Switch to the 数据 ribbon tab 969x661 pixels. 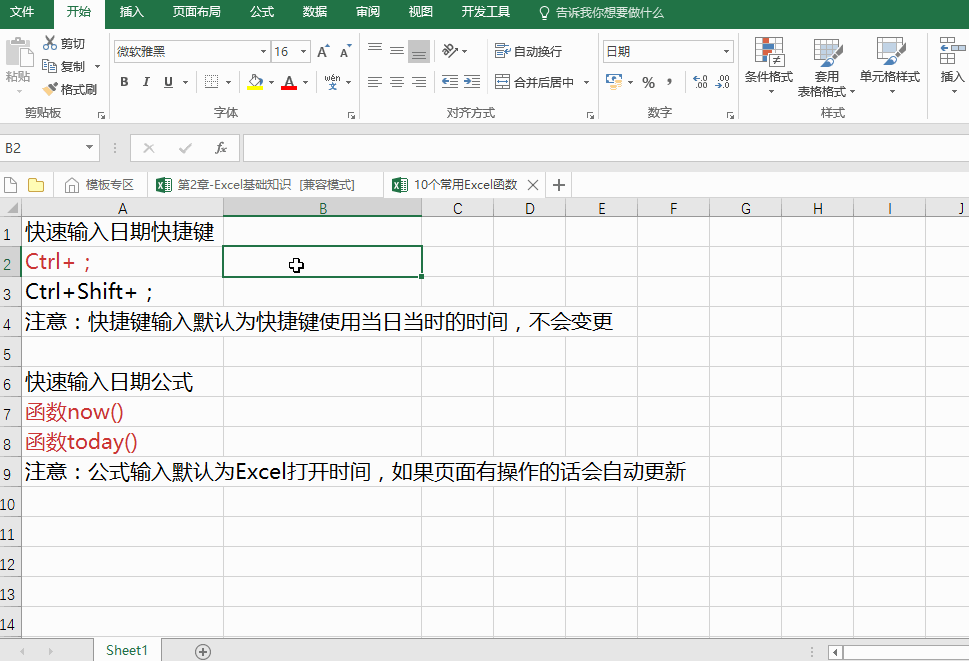tap(315, 12)
